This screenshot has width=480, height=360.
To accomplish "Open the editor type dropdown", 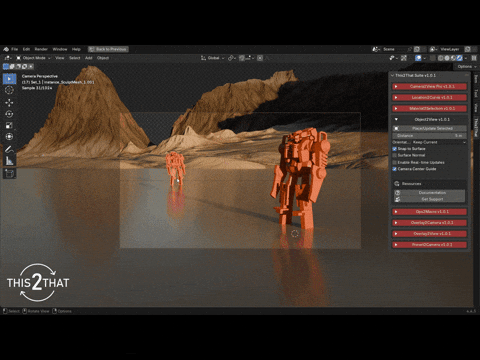I will point(8,58).
